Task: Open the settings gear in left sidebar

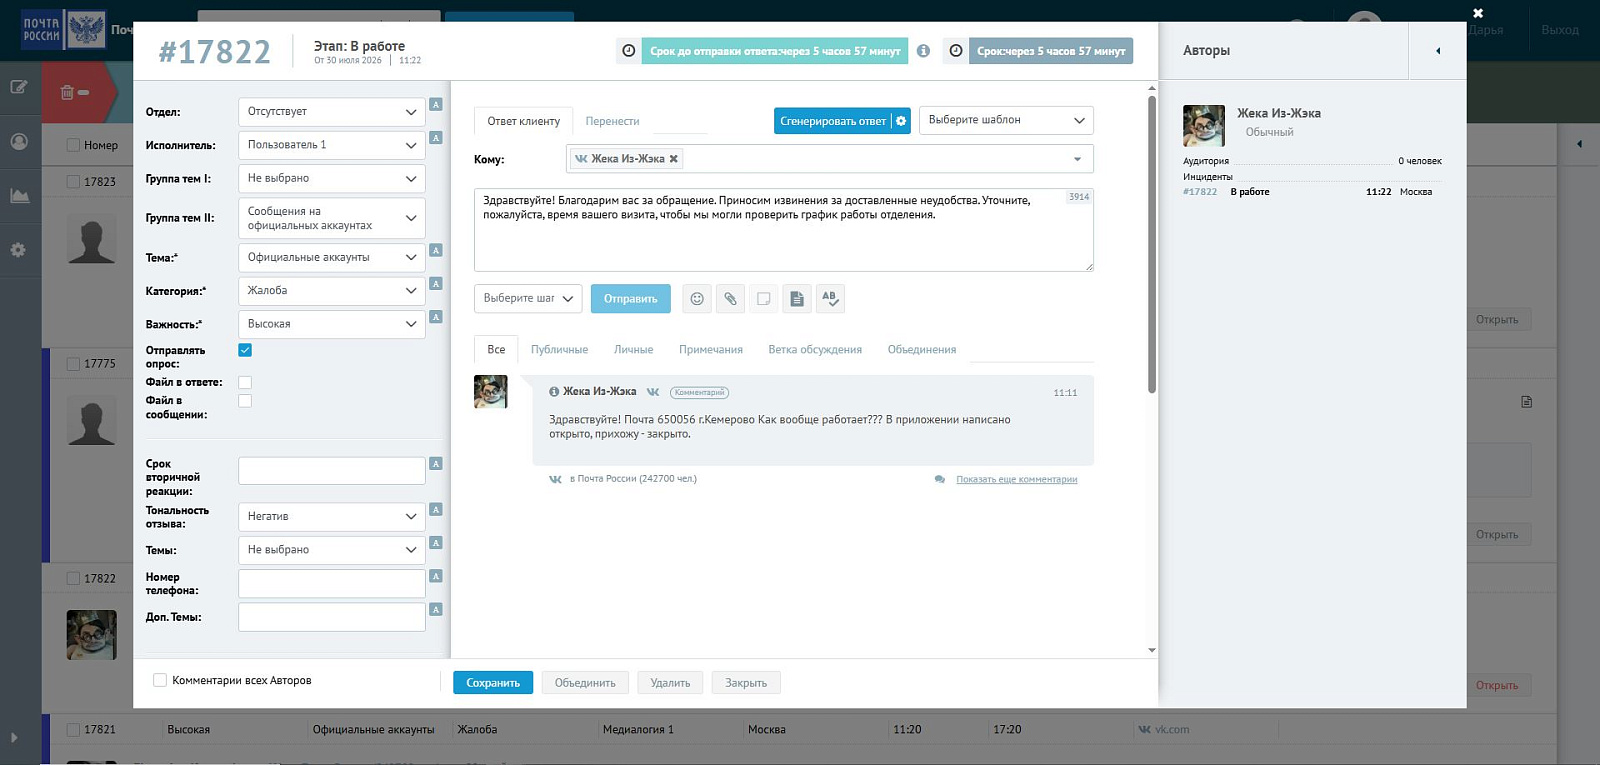Action: pos(18,249)
